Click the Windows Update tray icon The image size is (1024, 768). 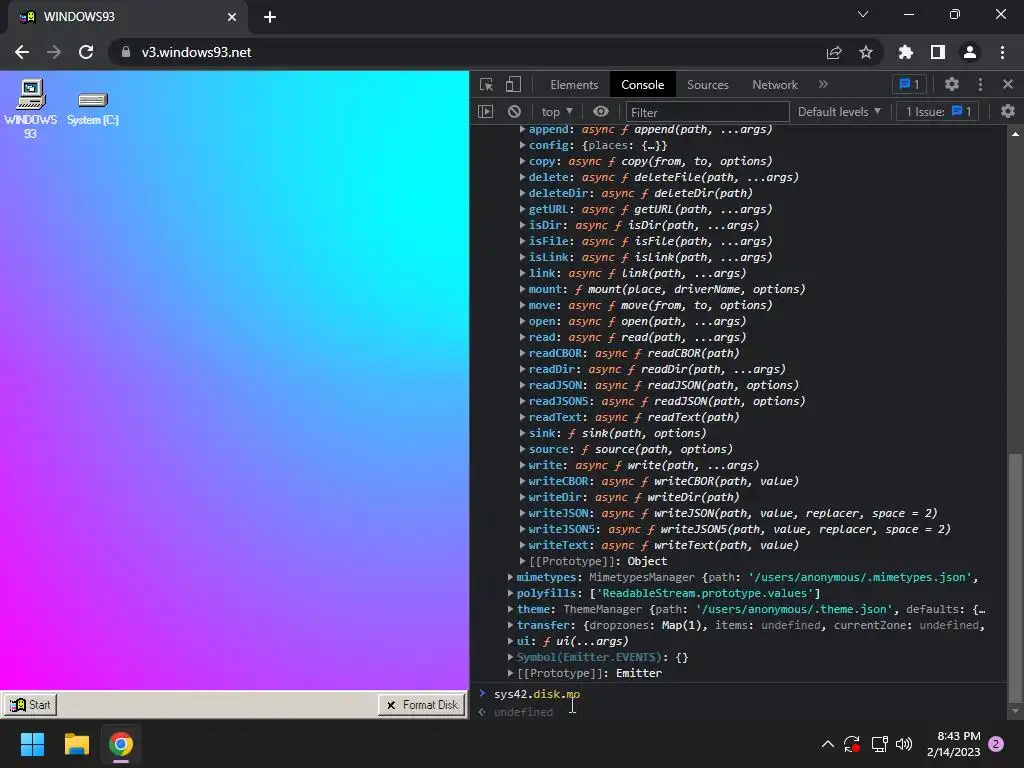851,744
